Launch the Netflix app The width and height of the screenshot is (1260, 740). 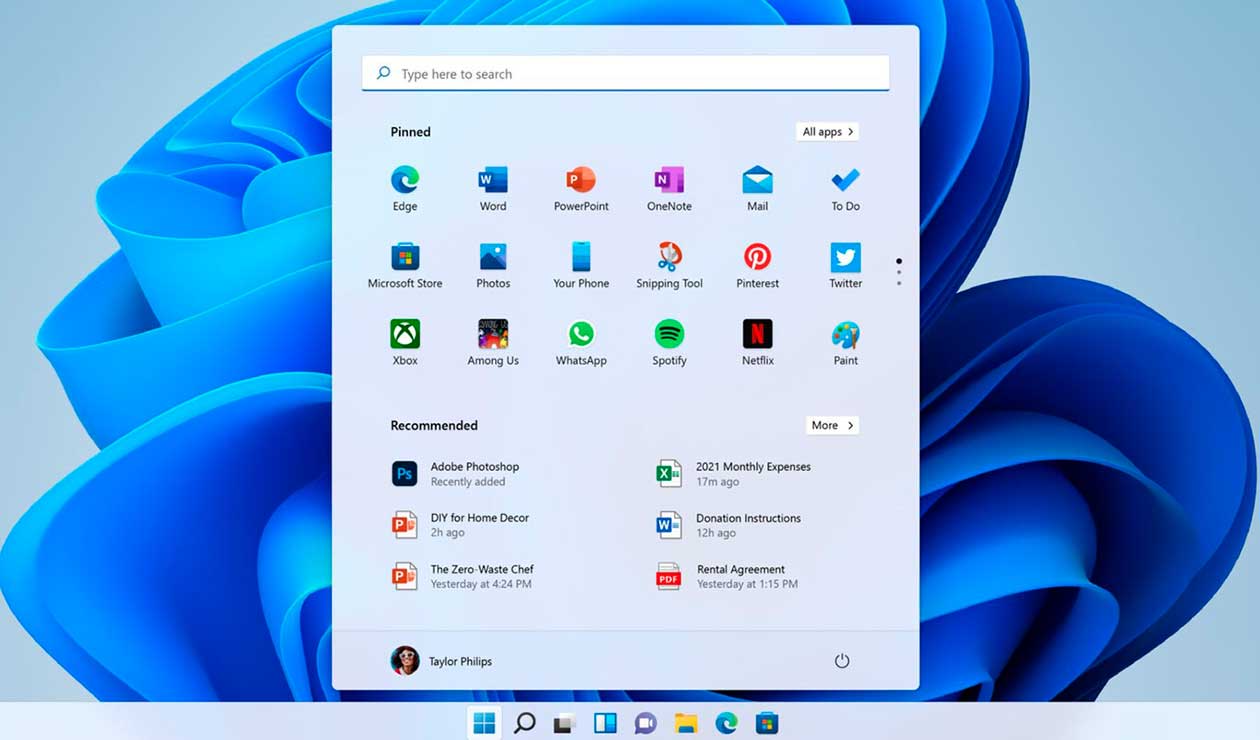pyautogui.click(x=757, y=343)
